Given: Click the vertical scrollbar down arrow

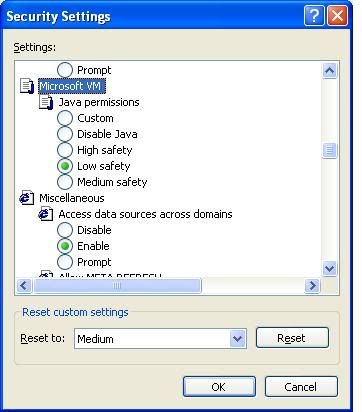Looking at the screenshot, I should 329,268.
